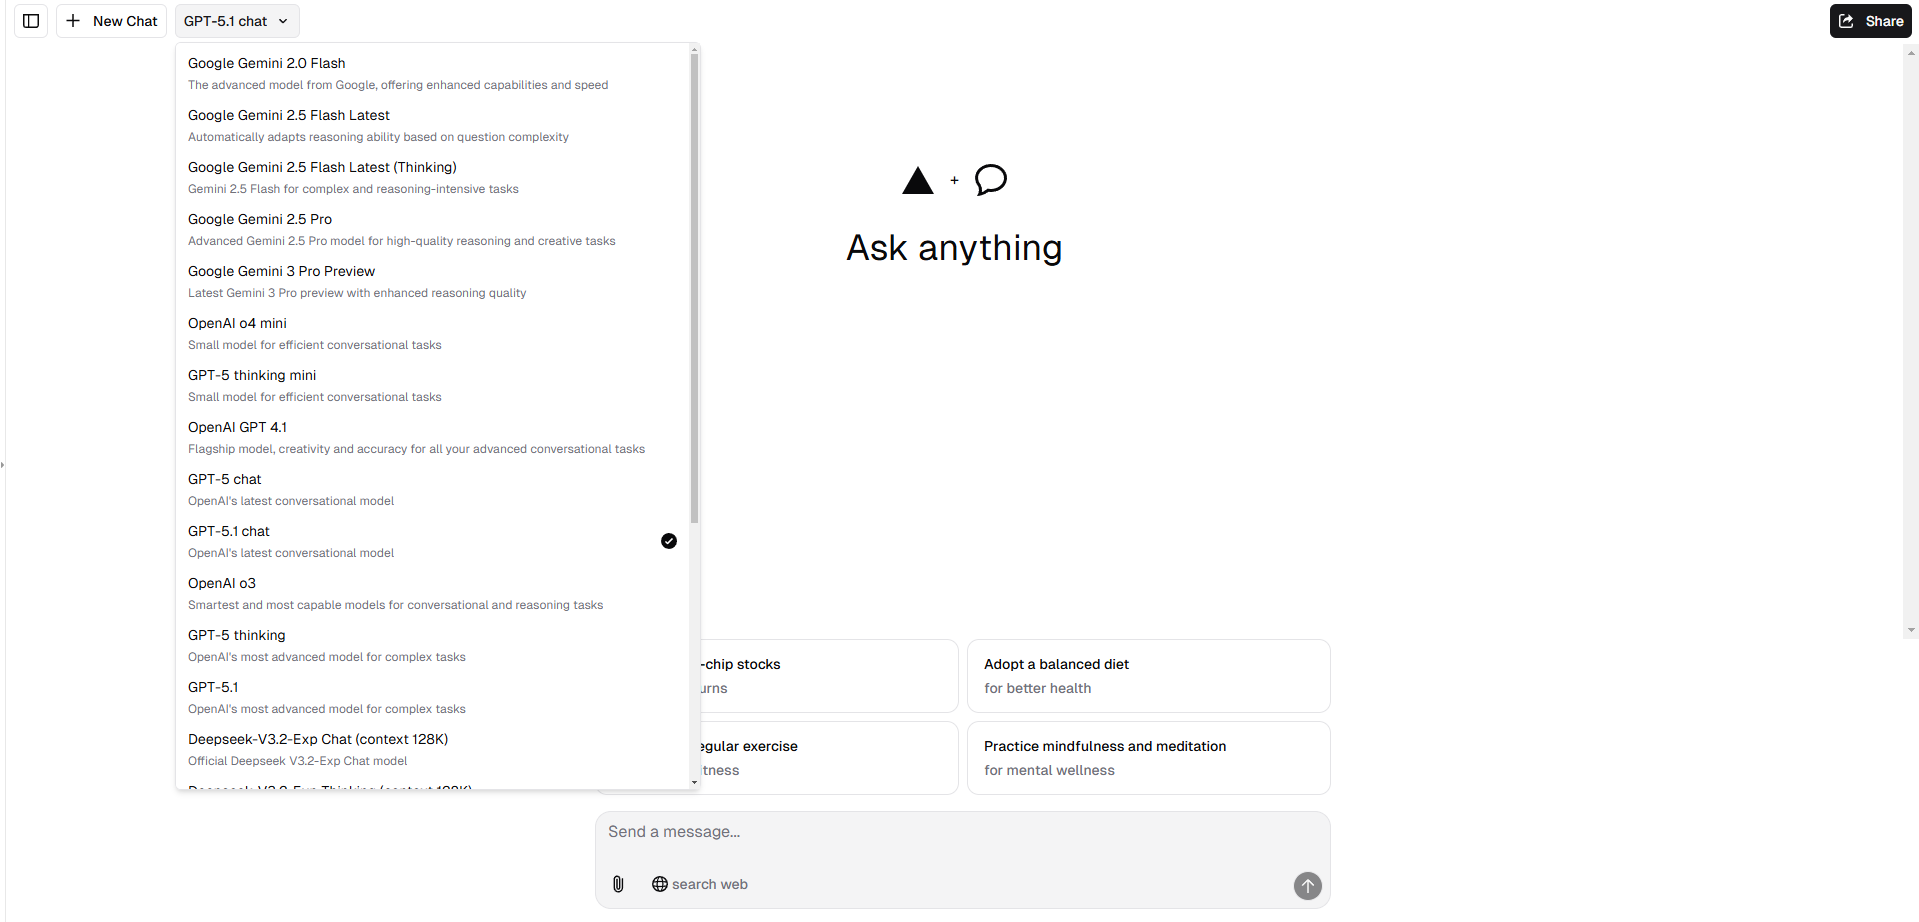
Task: Click the Send a message input field
Action: point(962,832)
